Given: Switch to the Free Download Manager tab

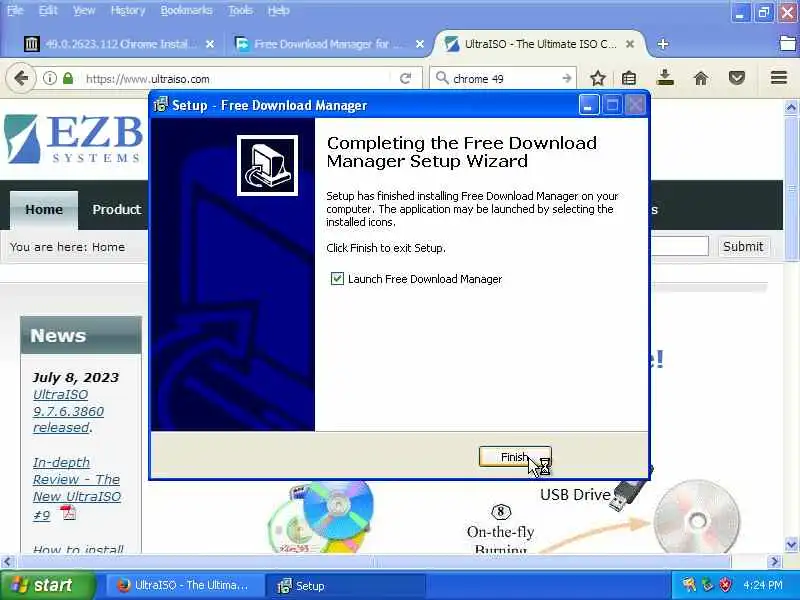Looking at the screenshot, I should [321, 44].
